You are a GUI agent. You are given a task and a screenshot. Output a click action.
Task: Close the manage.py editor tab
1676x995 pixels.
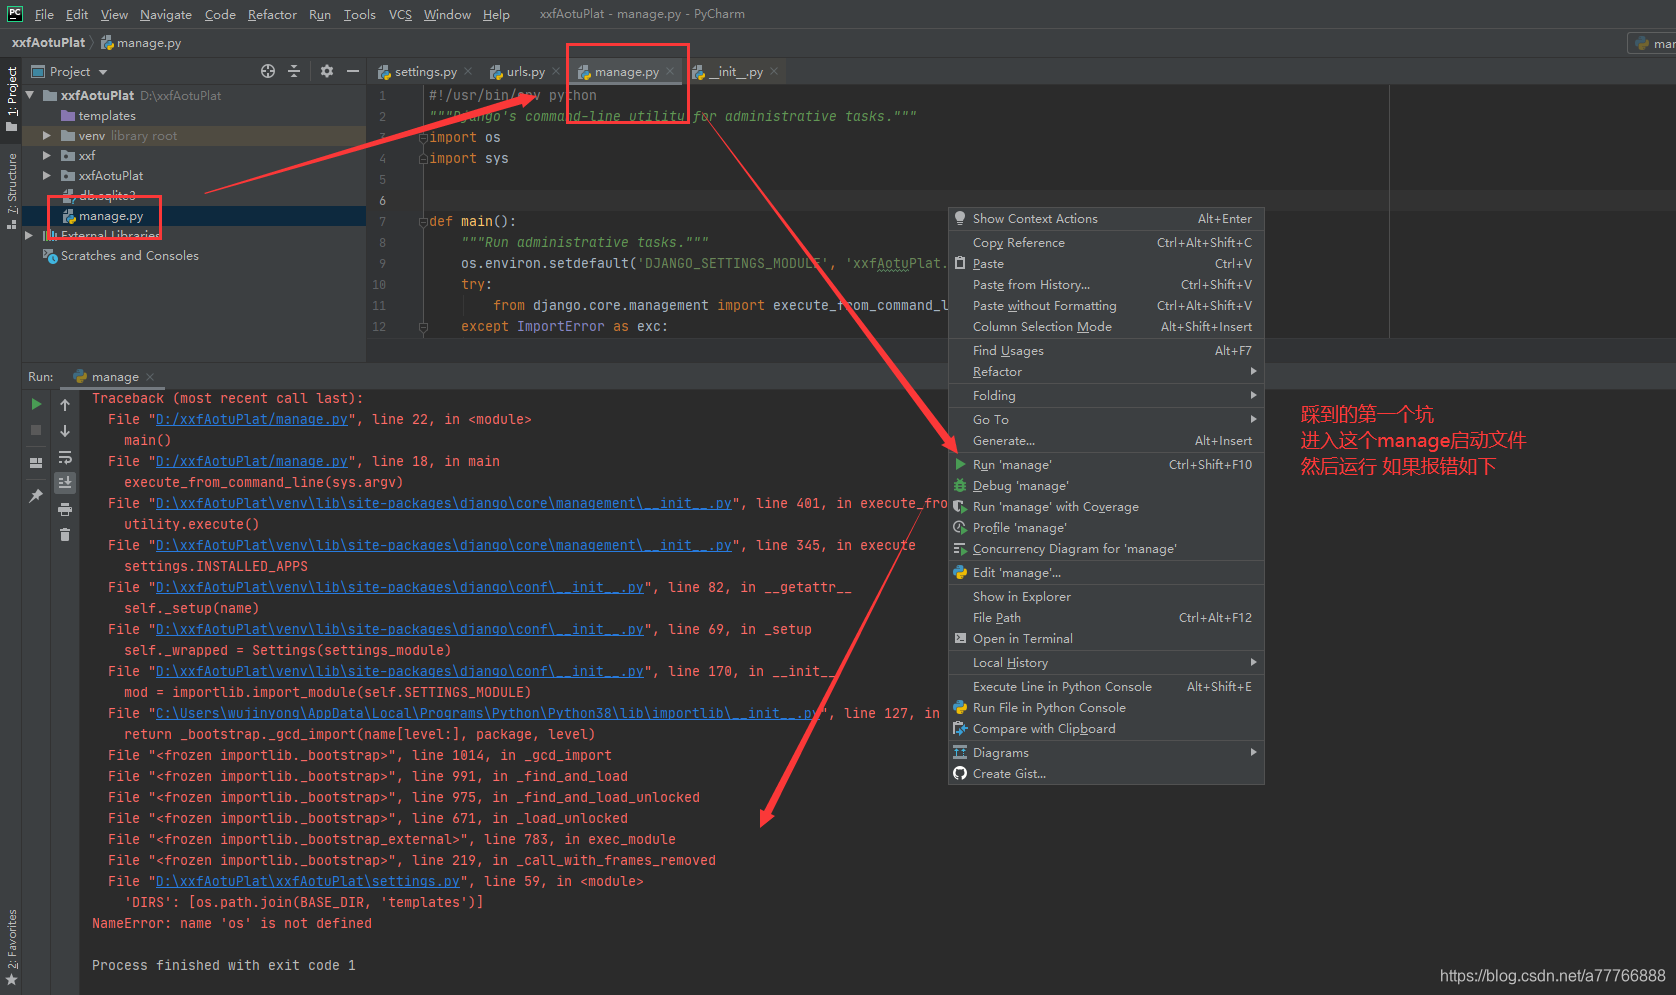click(x=670, y=72)
